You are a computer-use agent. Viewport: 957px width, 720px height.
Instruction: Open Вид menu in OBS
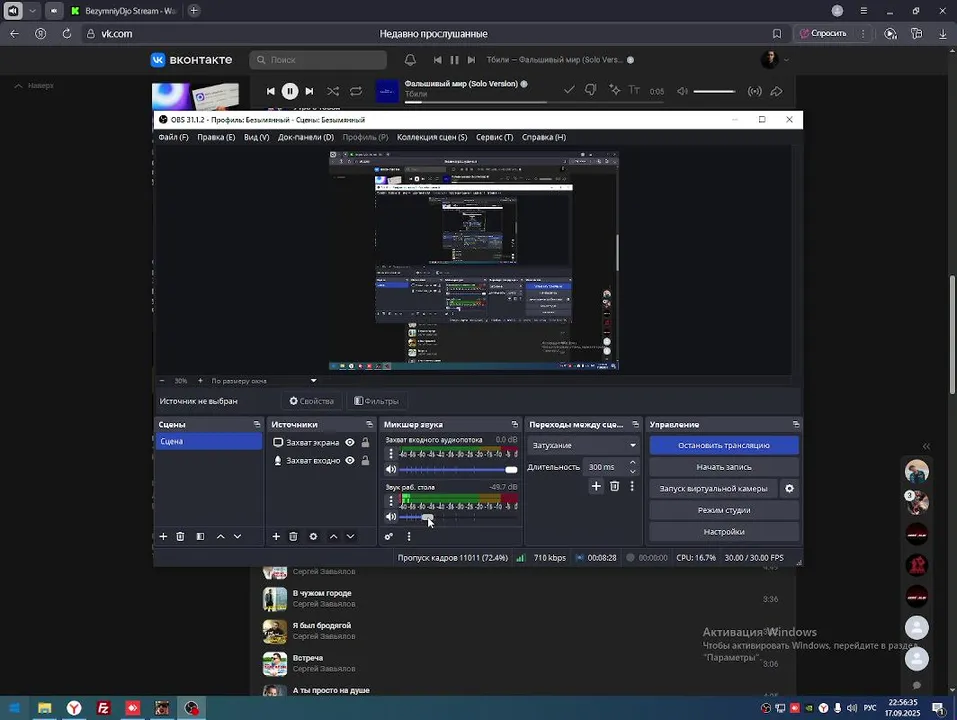(256, 137)
